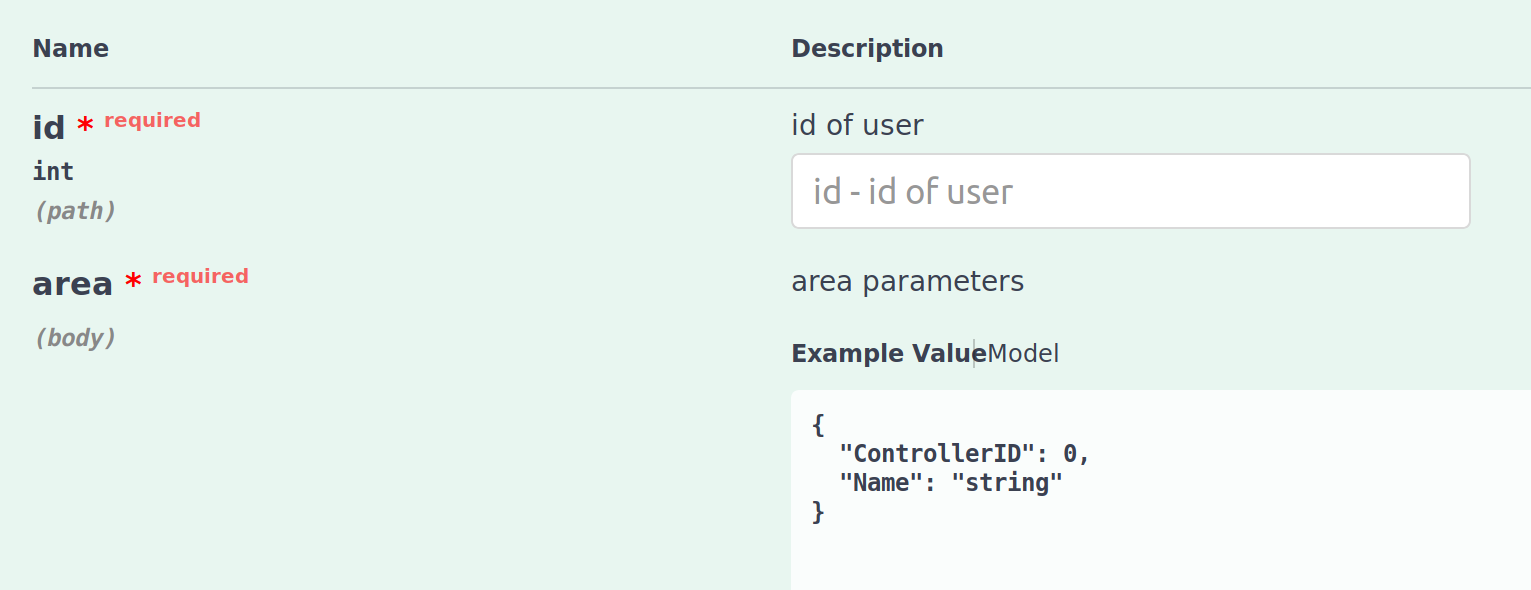Click the body location label for area
The width and height of the screenshot is (1531, 590).
point(77,337)
